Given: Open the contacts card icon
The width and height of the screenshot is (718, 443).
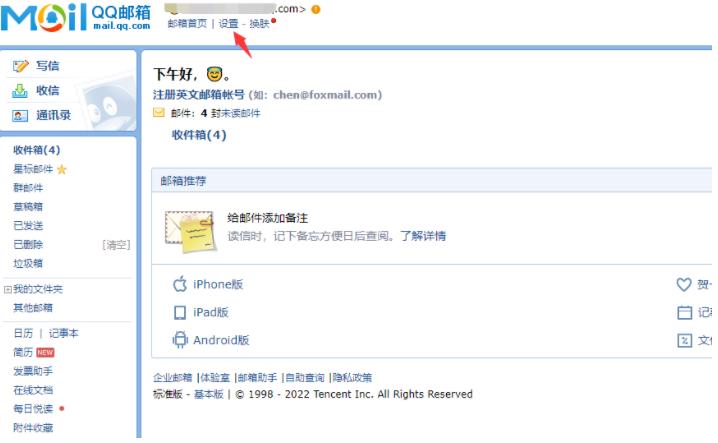Looking at the screenshot, I should 20,115.
